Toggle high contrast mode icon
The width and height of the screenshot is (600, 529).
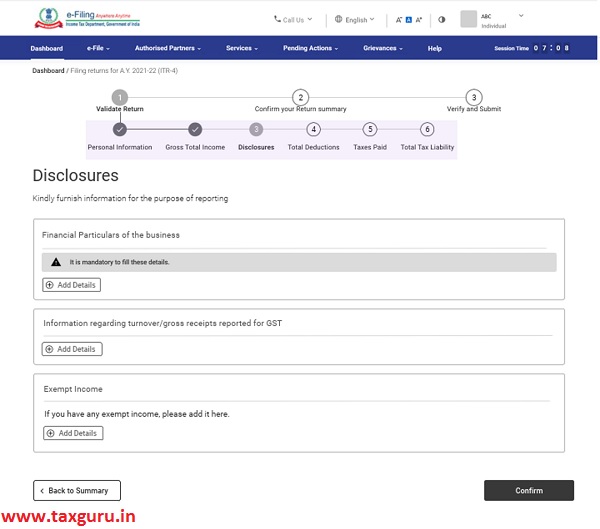click(442, 20)
